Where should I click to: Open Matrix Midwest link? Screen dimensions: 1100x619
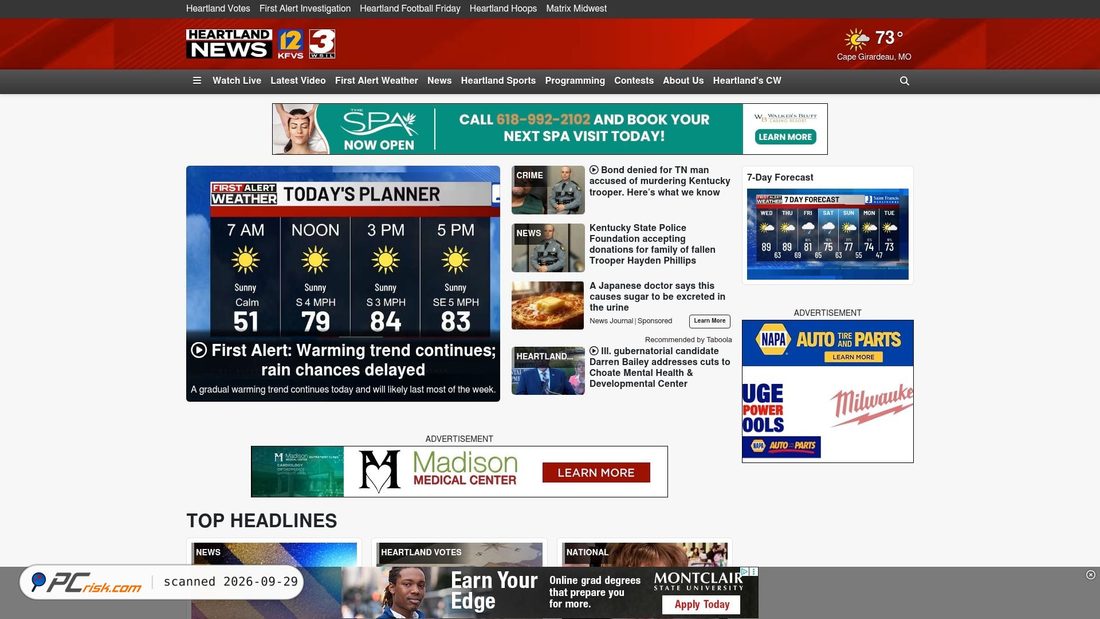point(577,8)
